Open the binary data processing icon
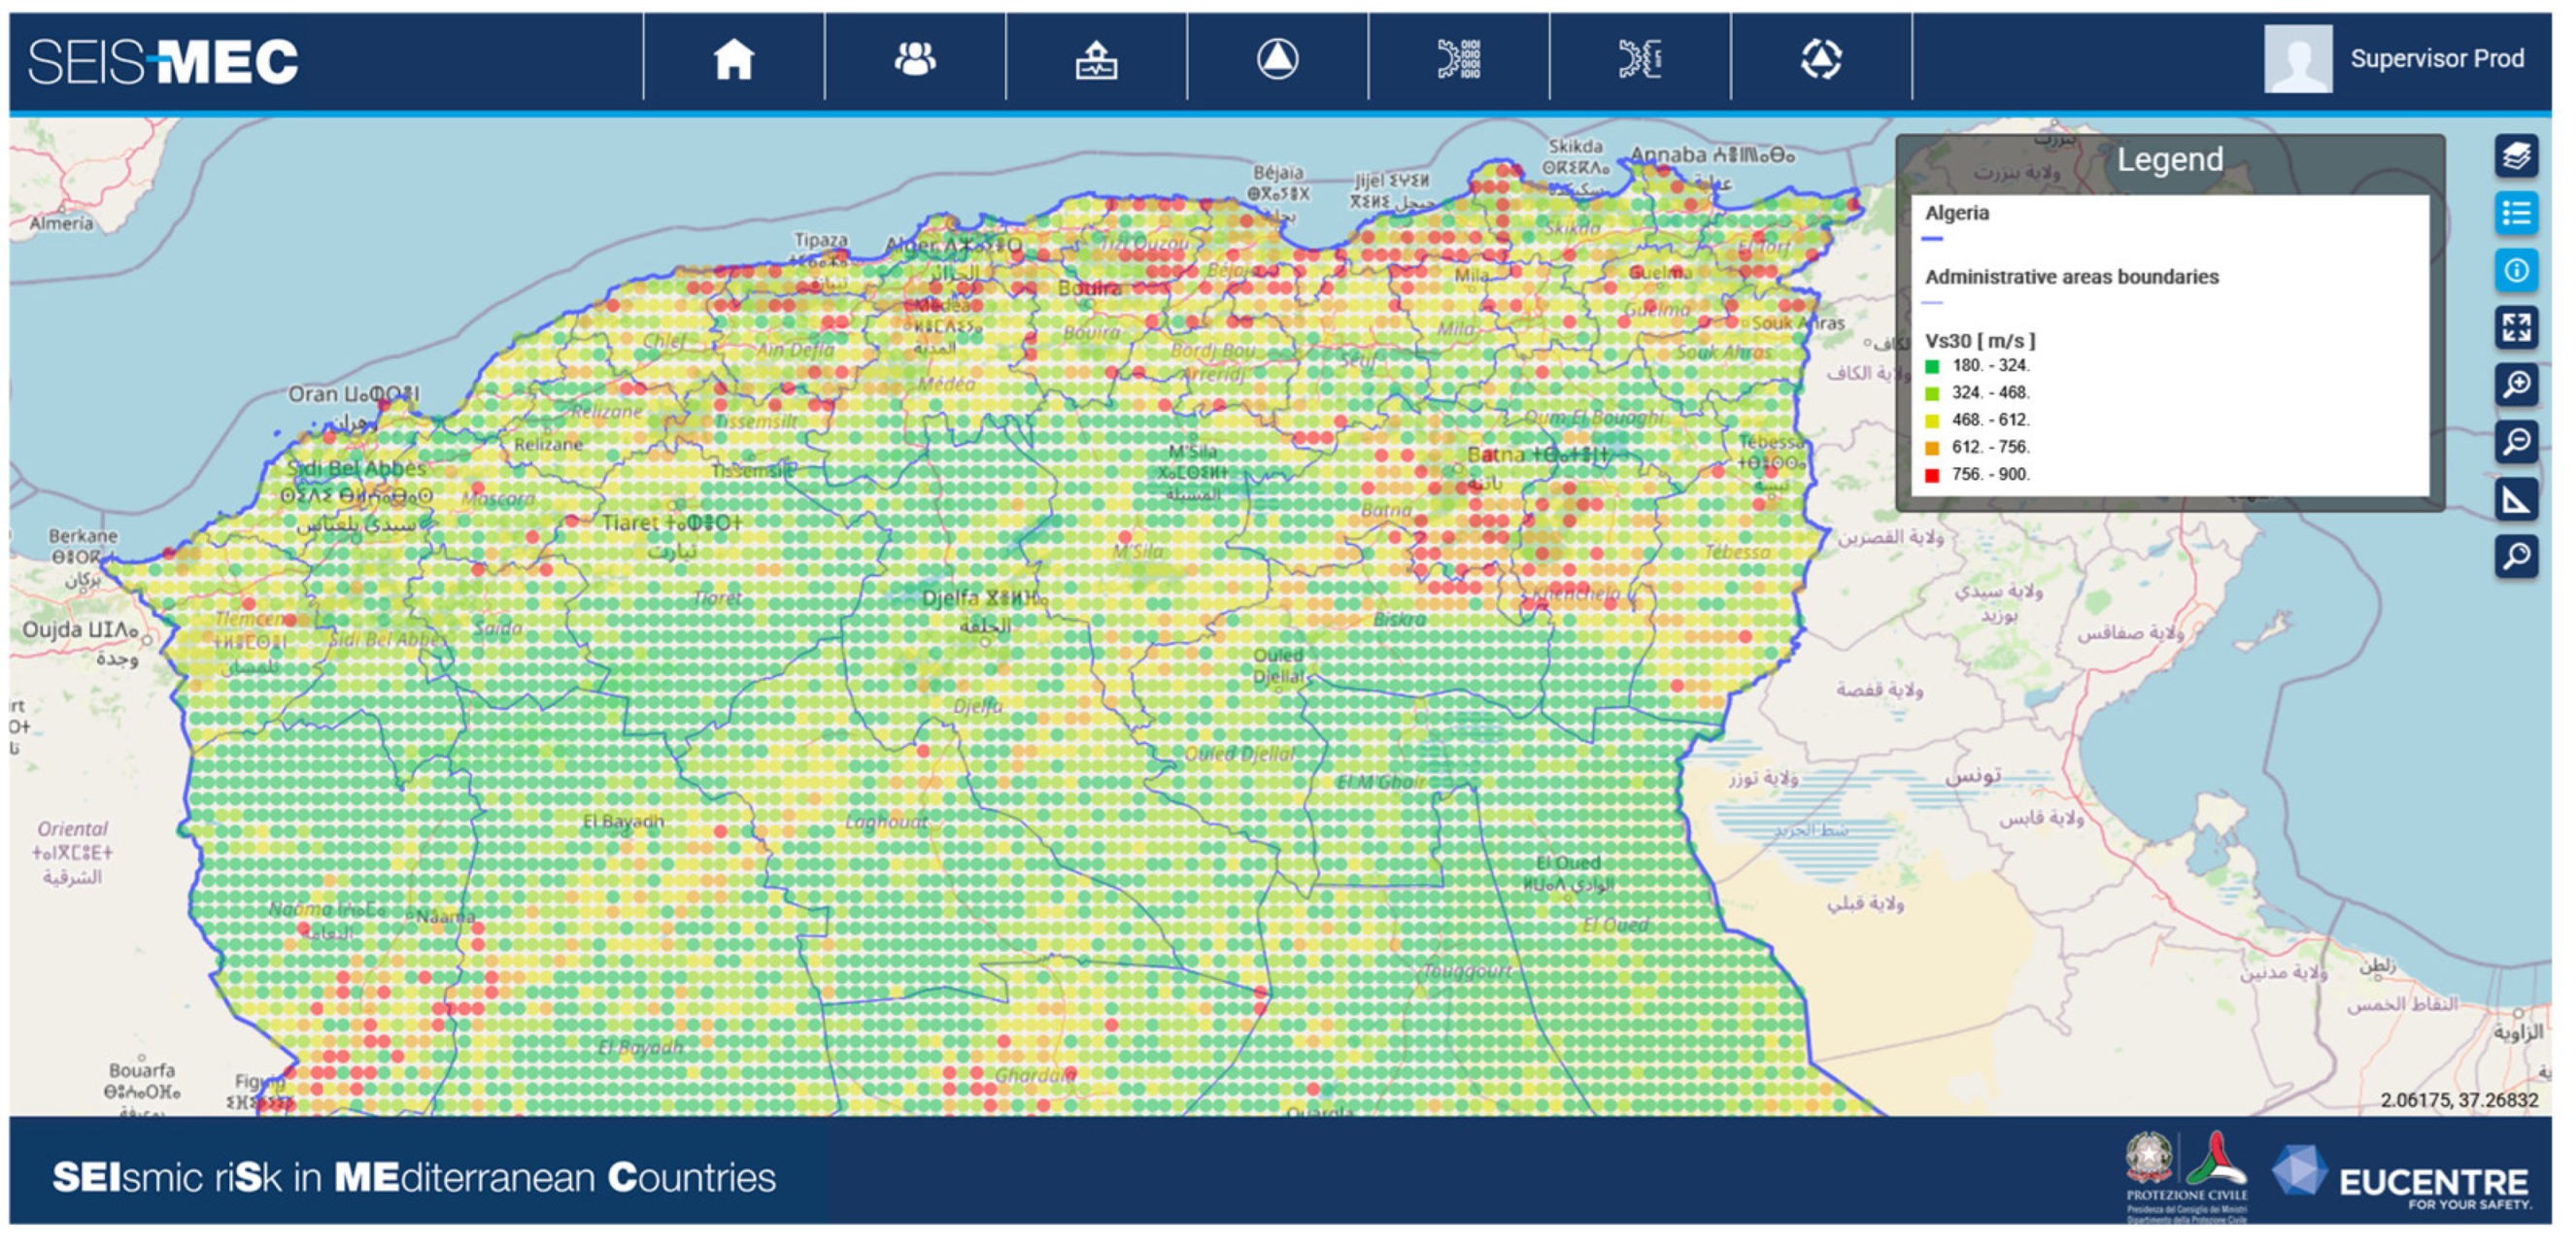Viewport: 2576px width, 1249px height. tap(1458, 59)
